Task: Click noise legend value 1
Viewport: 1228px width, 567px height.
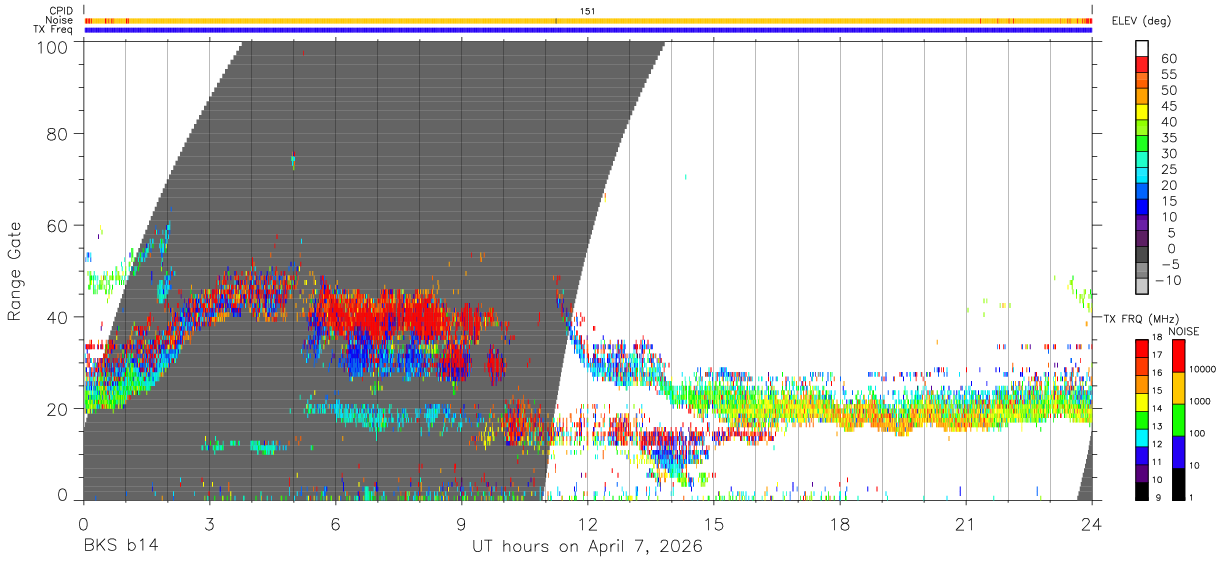Action: [1193, 497]
